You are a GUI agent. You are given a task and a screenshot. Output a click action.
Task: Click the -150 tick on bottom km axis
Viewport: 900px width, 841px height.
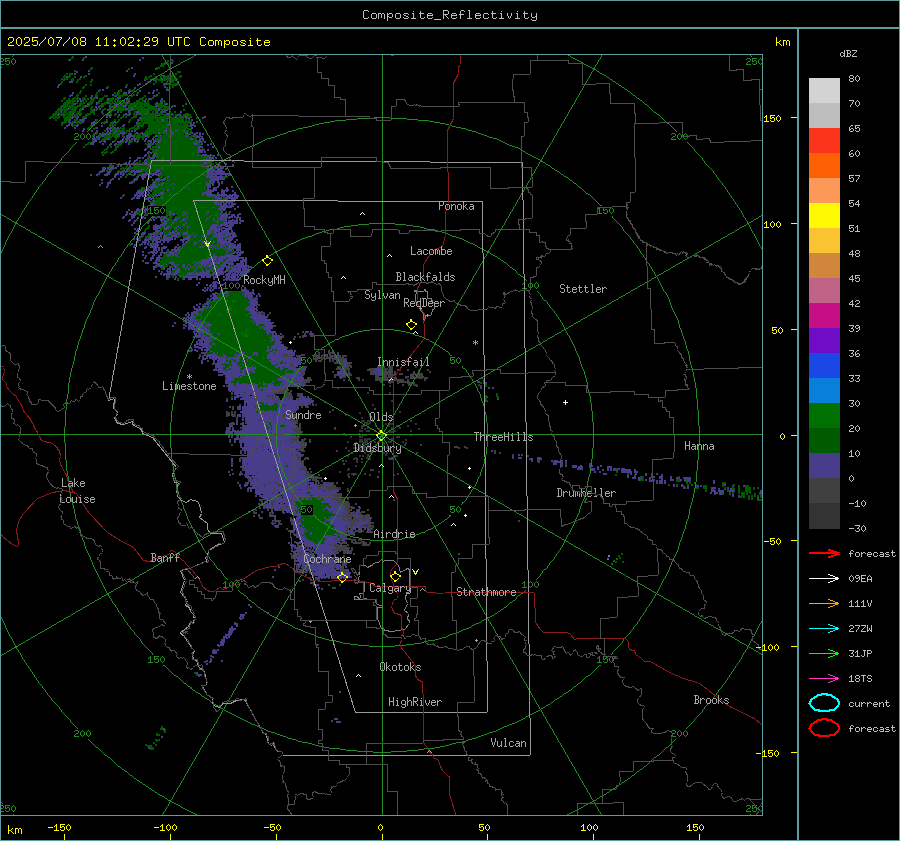tap(59, 827)
